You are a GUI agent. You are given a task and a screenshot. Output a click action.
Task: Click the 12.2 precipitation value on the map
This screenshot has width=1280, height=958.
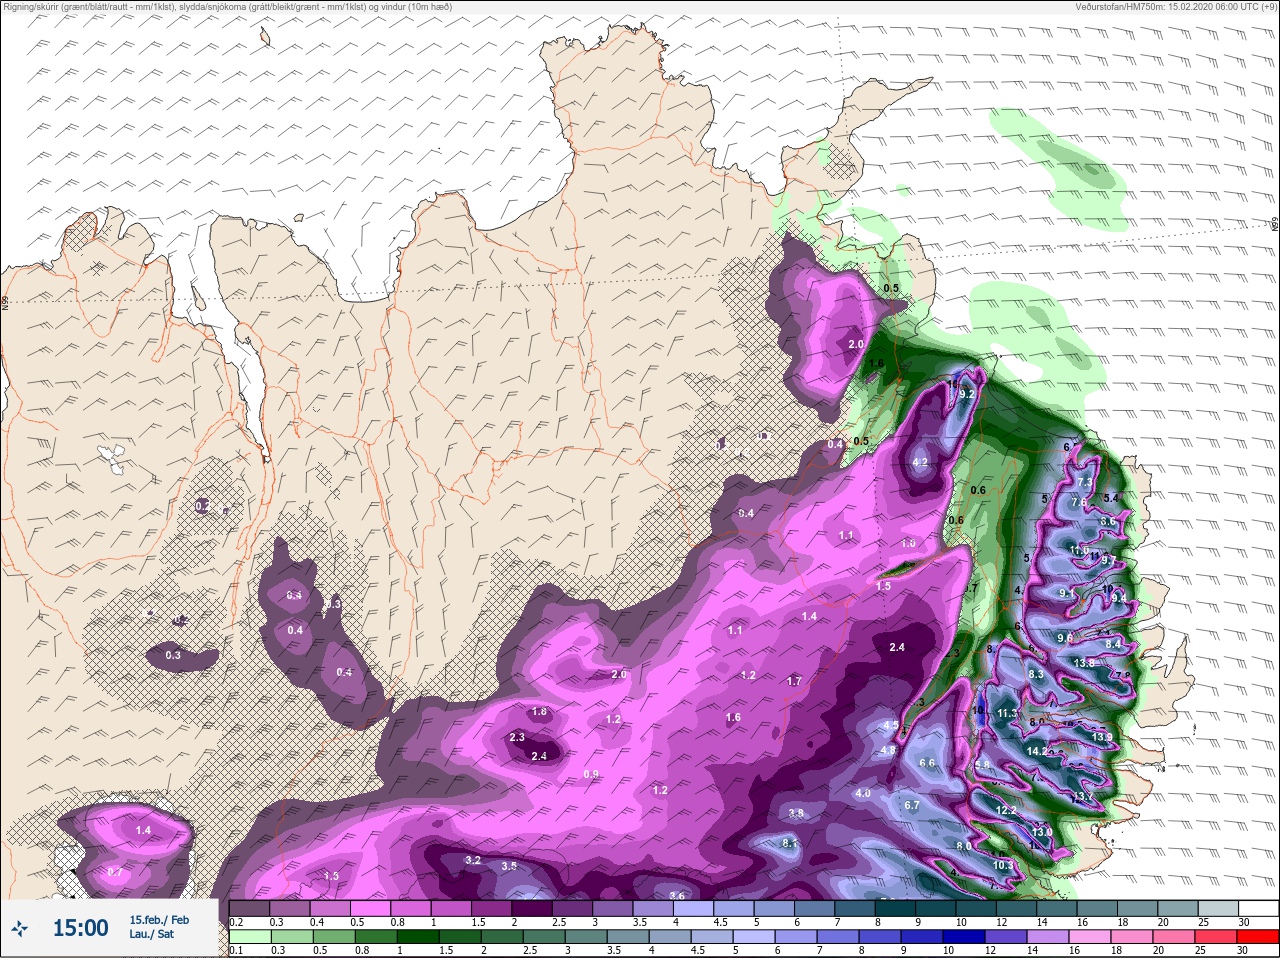1007,810
